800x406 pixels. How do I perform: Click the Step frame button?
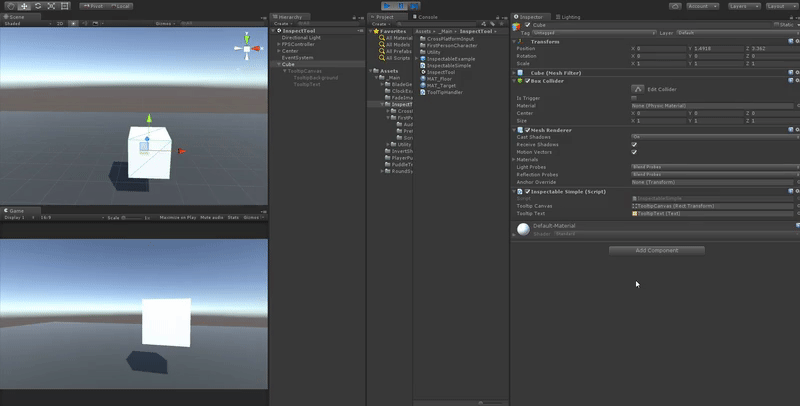414,6
